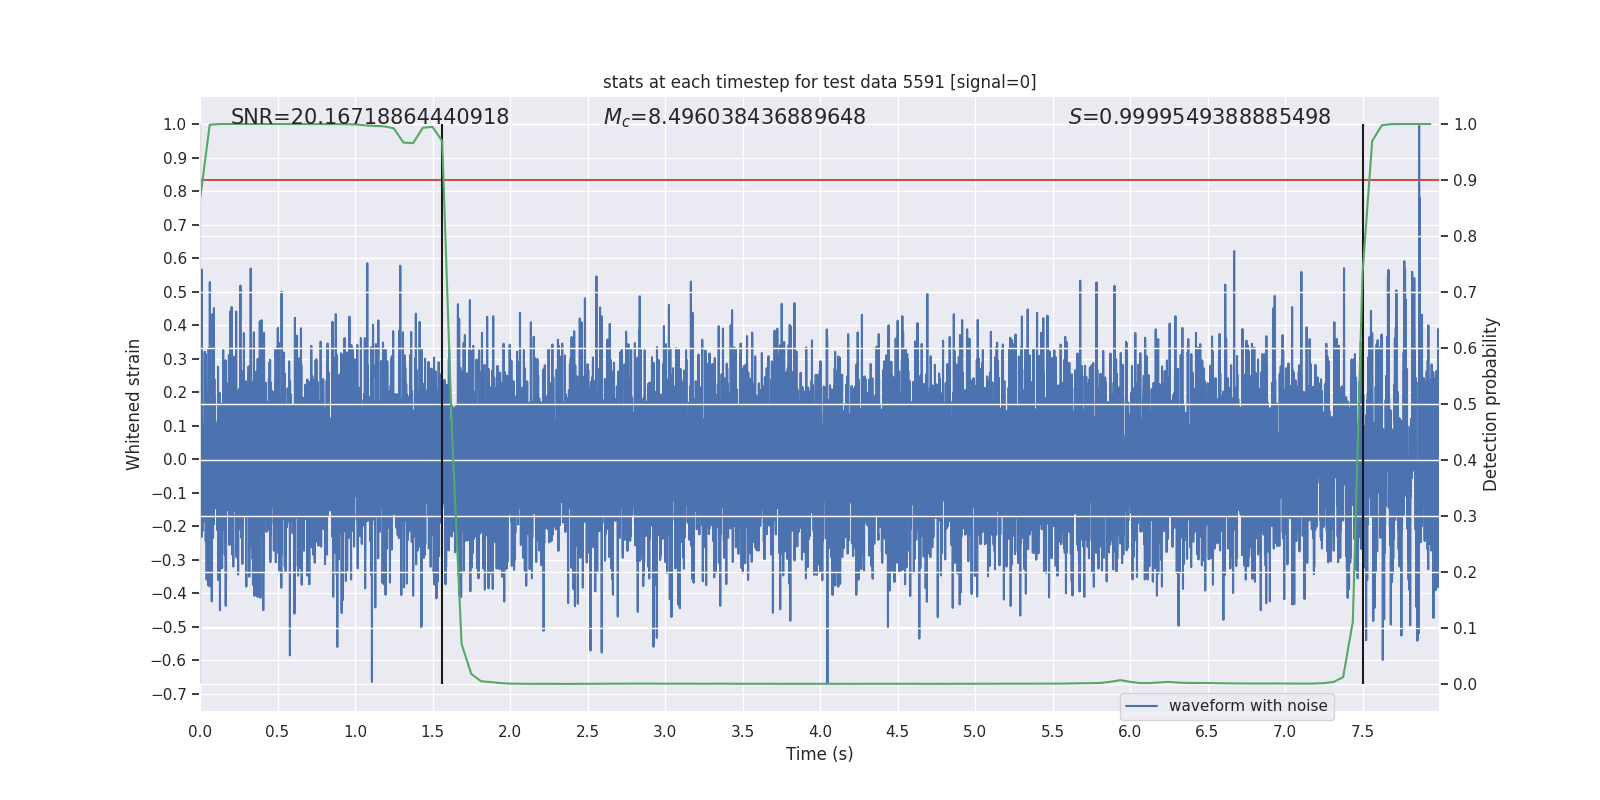Click the 7.0 tick on the time axis
The image size is (1600, 800).
point(1285,732)
